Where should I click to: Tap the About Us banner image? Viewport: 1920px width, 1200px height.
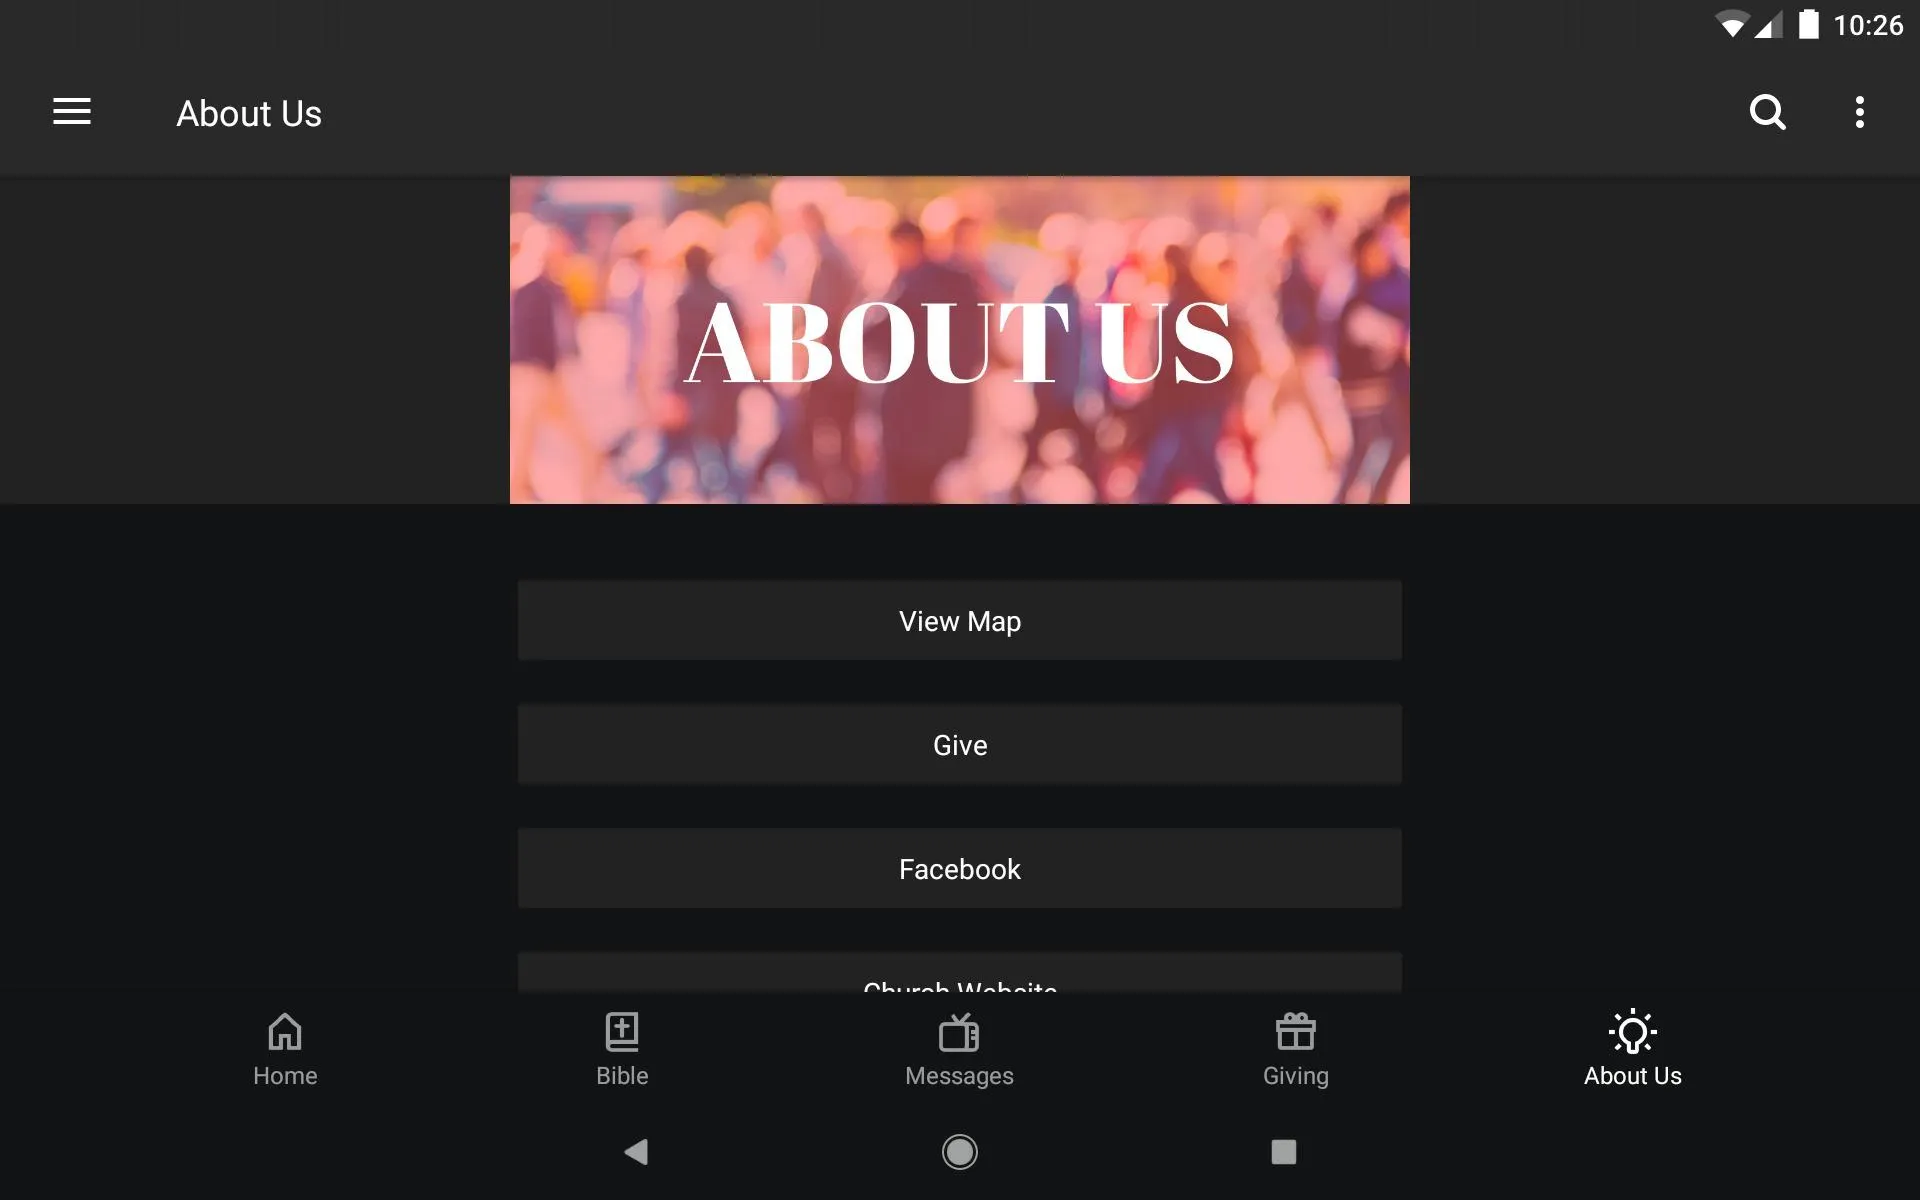click(959, 340)
